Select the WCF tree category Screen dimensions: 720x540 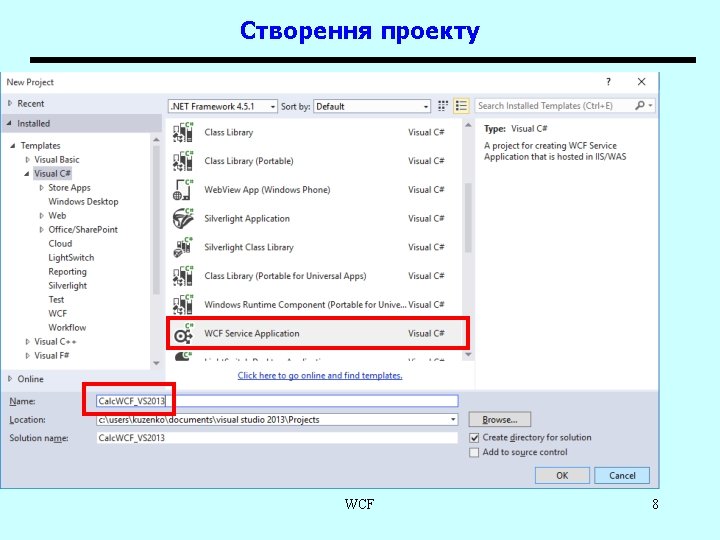57,314
